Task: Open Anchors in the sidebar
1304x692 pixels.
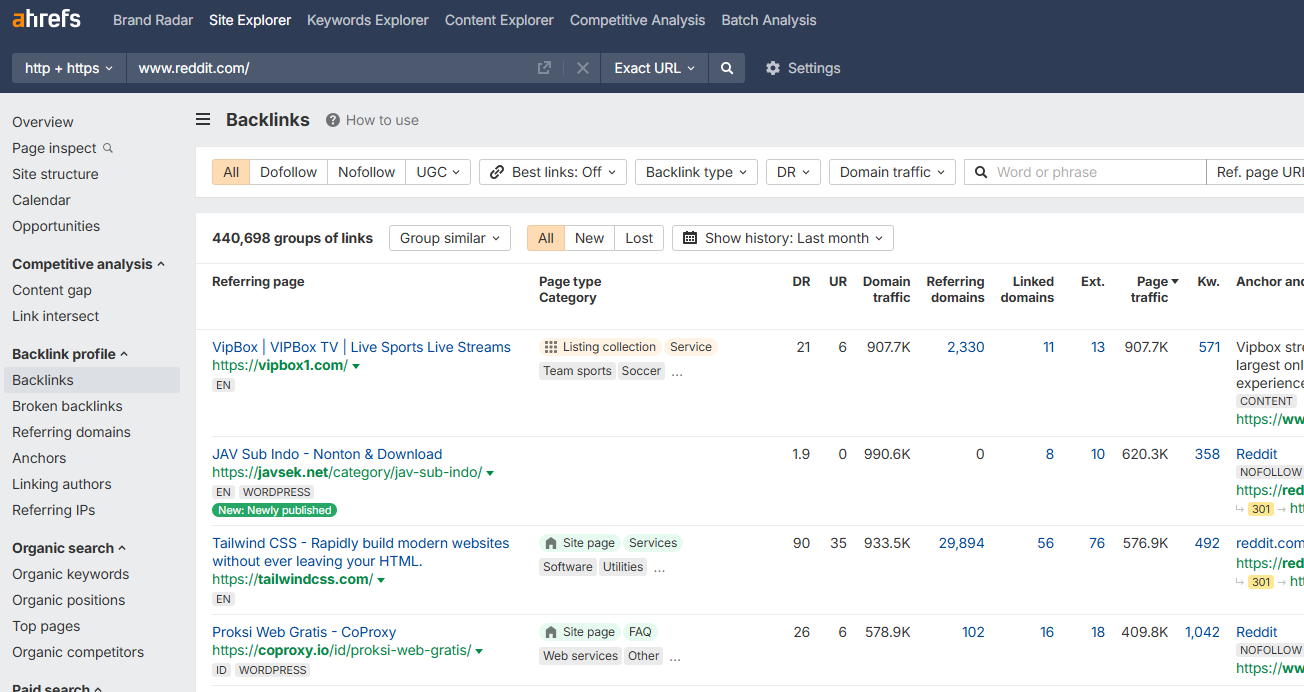Action: click(x=39, y=458)
